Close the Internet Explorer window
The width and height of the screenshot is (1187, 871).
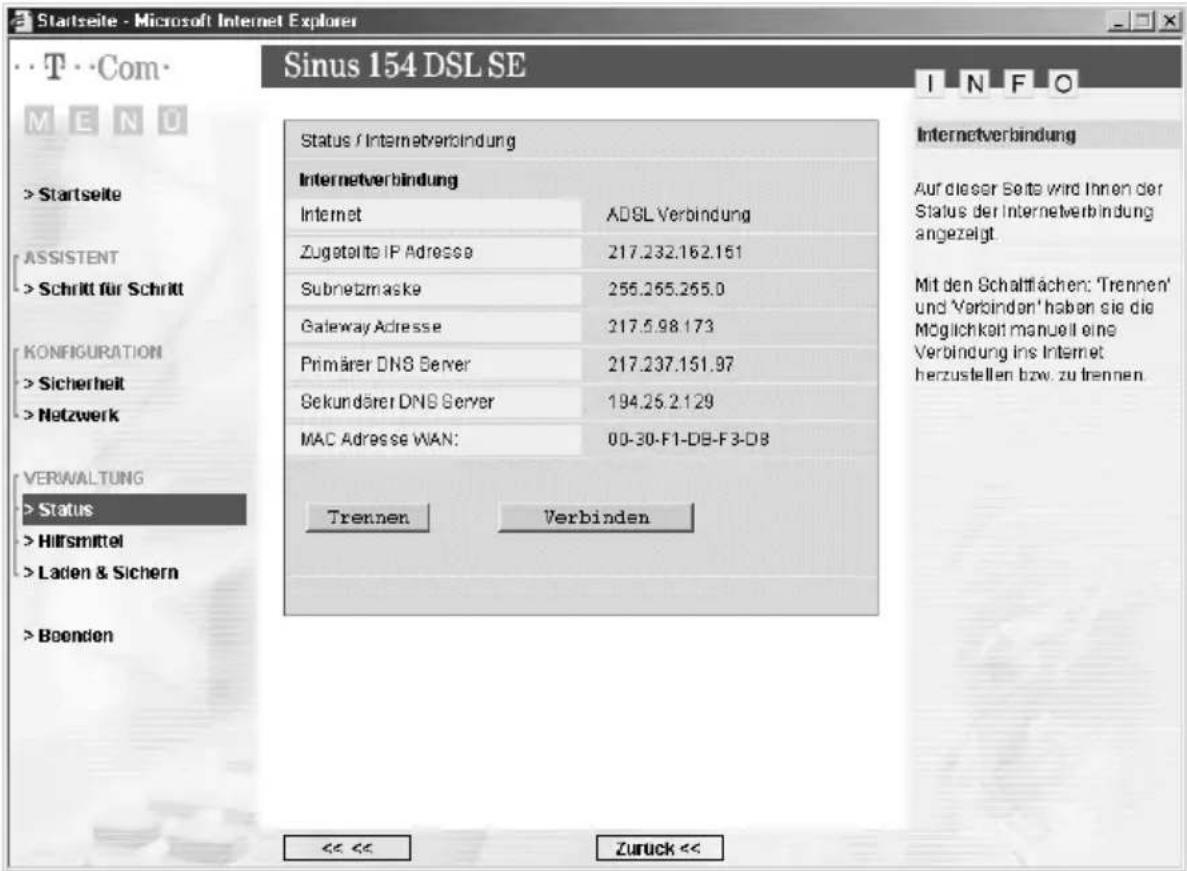point(1169,21)
